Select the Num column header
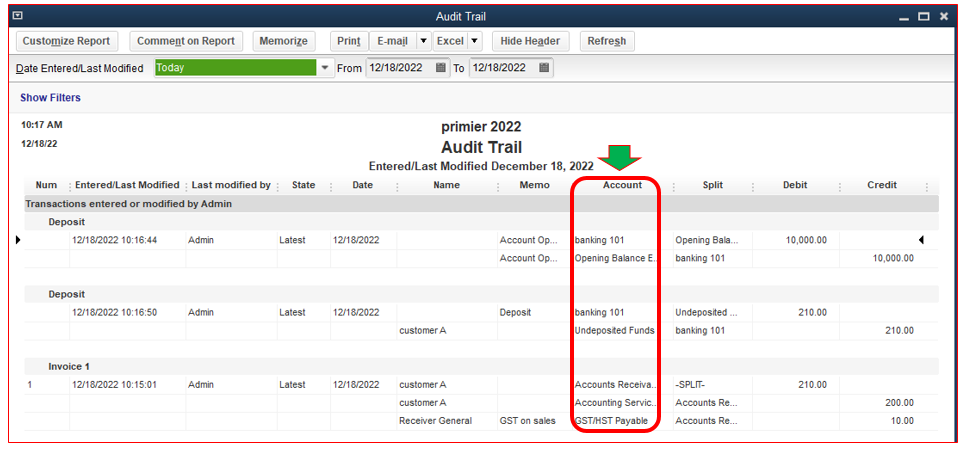The height and width of the screenshot is (451, 973). (46, 185)
